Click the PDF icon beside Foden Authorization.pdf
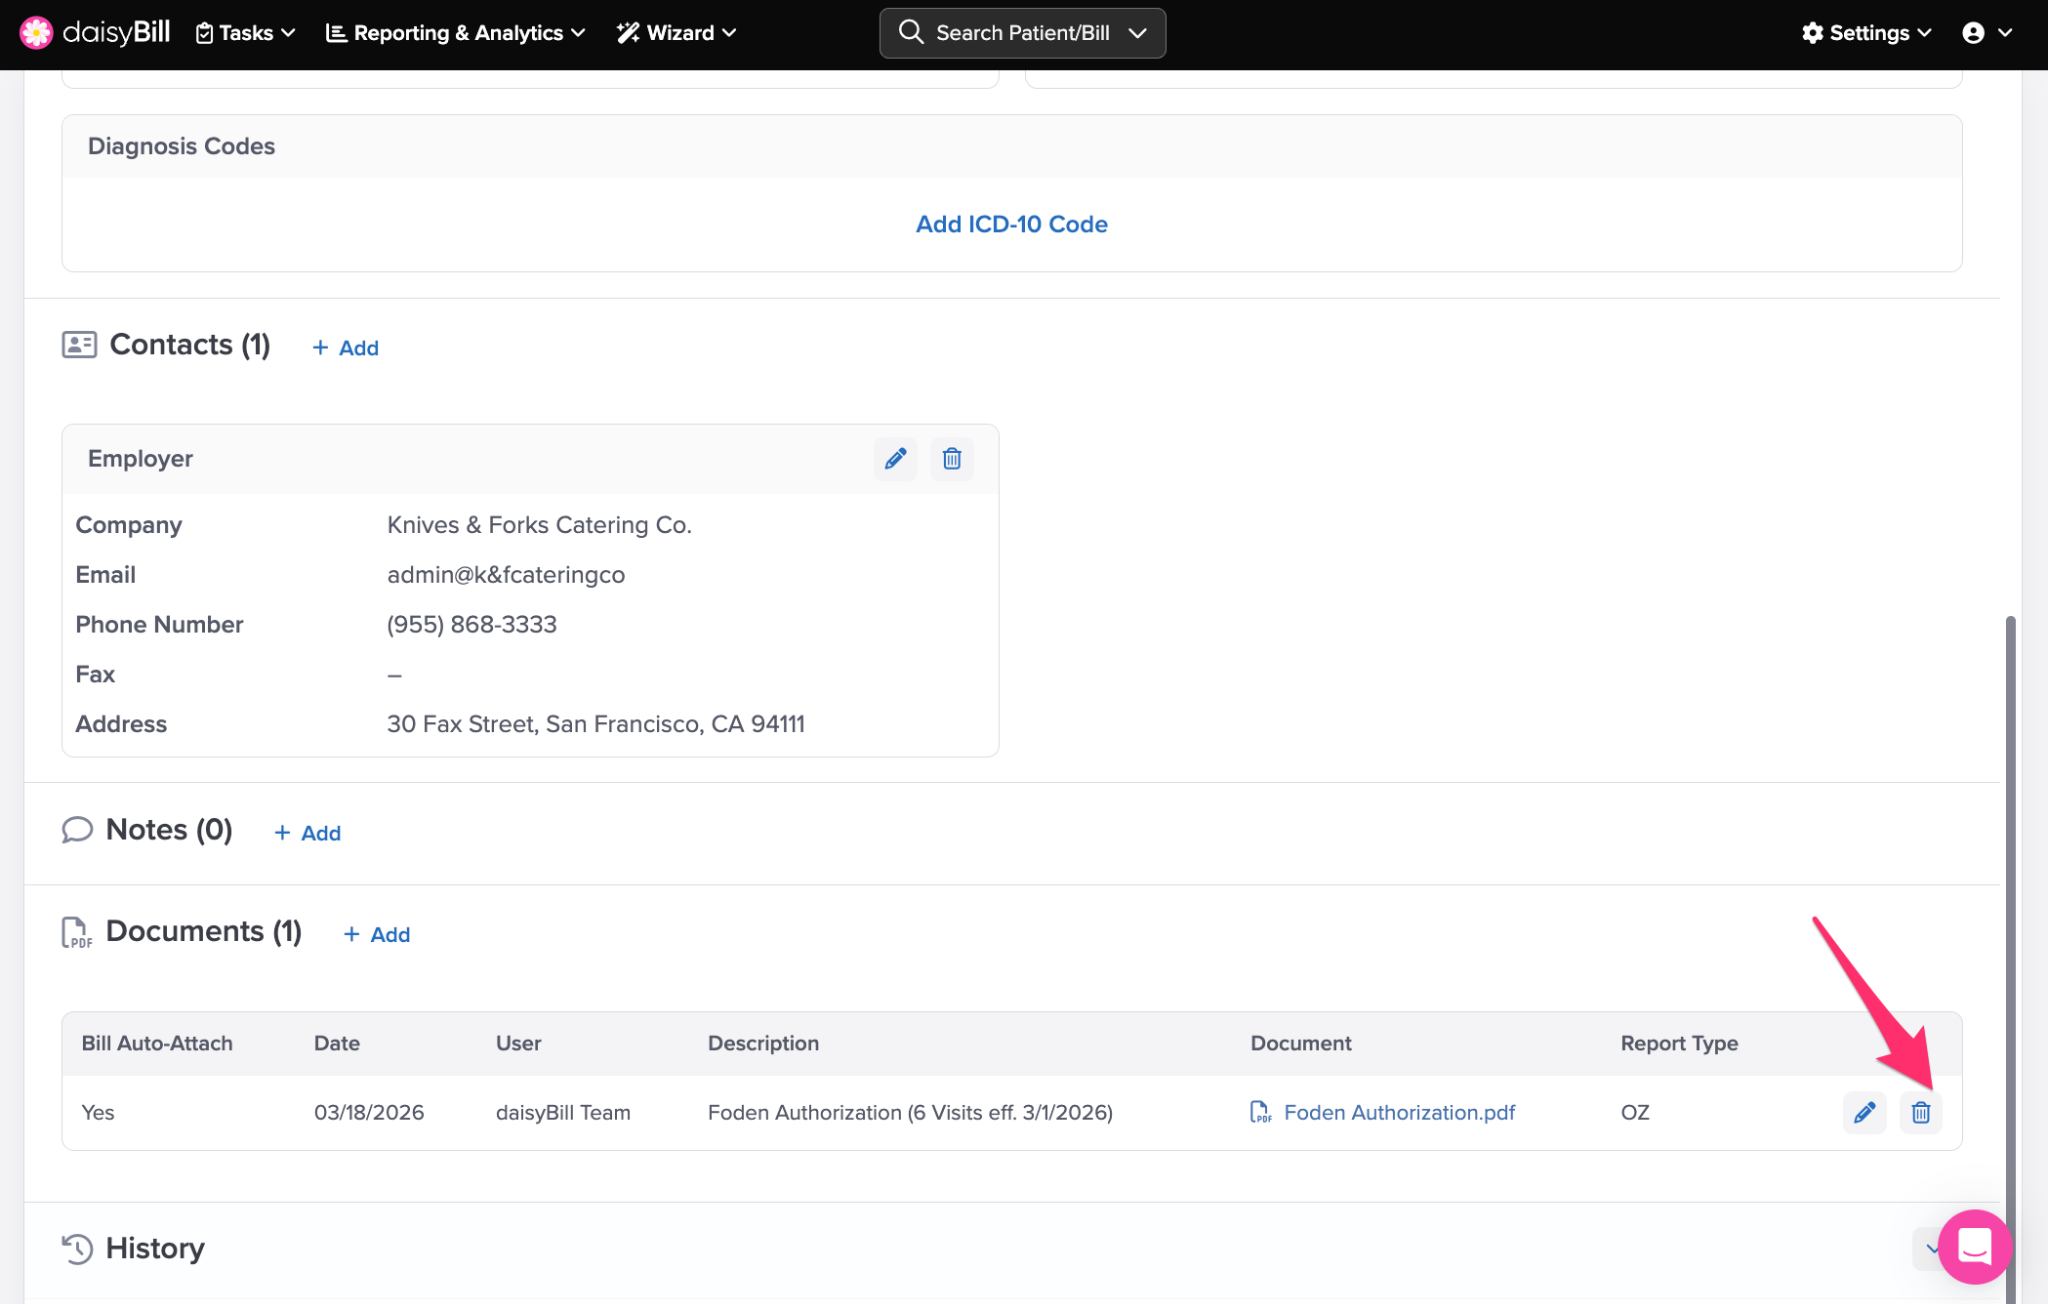Screen dimensions: 2048x1304 [1260, 1113]
